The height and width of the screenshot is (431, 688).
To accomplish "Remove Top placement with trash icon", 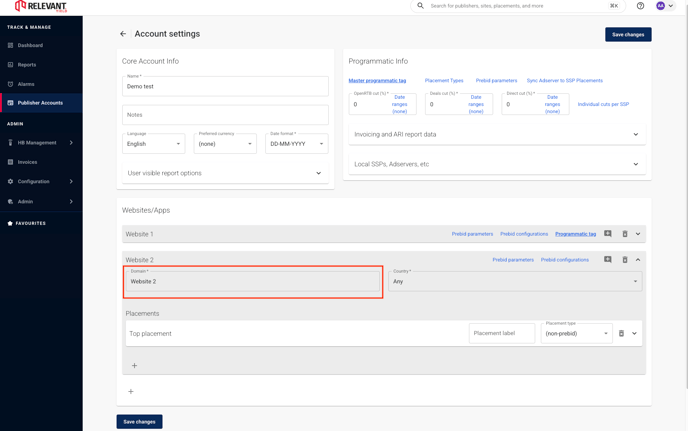I will [x=621, y=333].
